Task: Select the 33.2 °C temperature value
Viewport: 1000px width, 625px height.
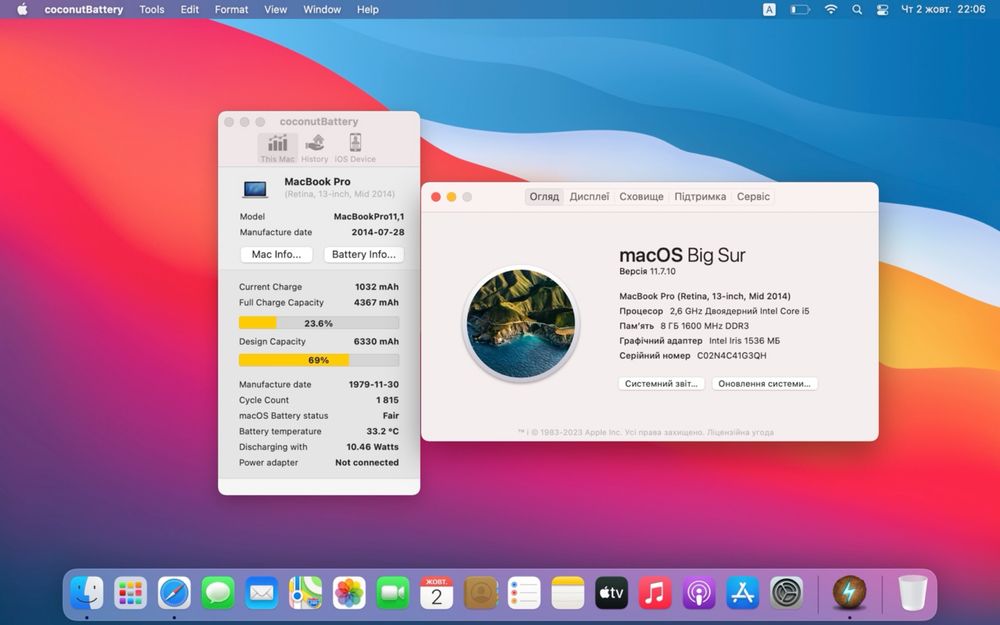Action: pos(383,431)
